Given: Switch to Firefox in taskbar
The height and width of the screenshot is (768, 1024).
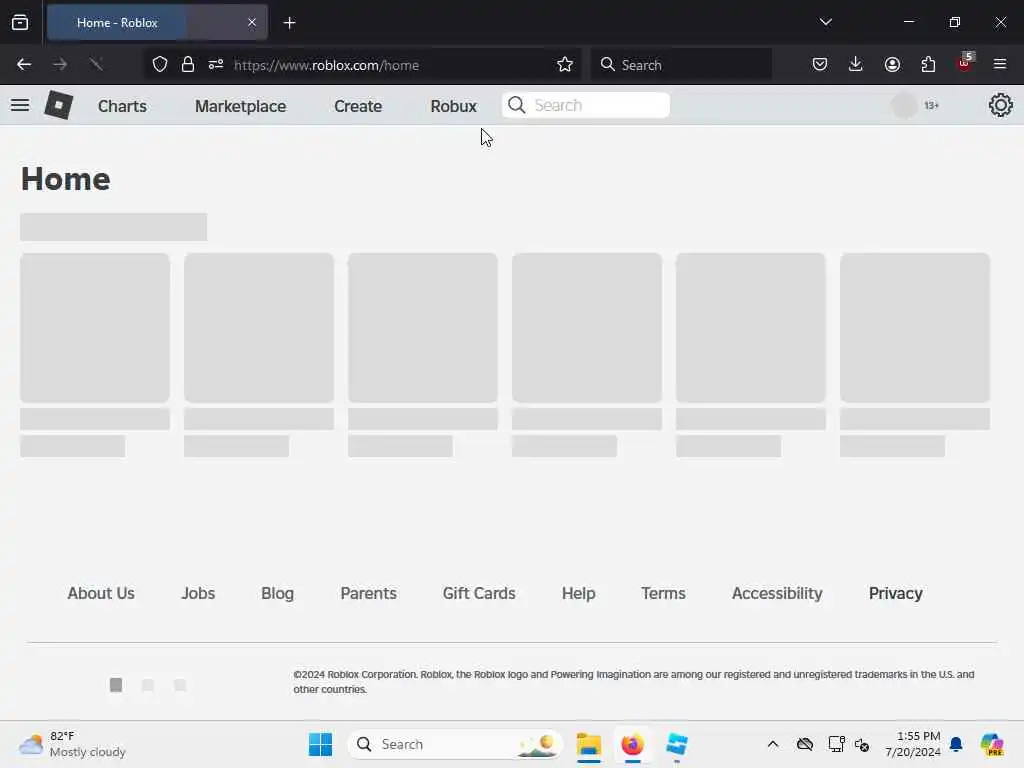Looking at the screenshot, I should (632, 744).
